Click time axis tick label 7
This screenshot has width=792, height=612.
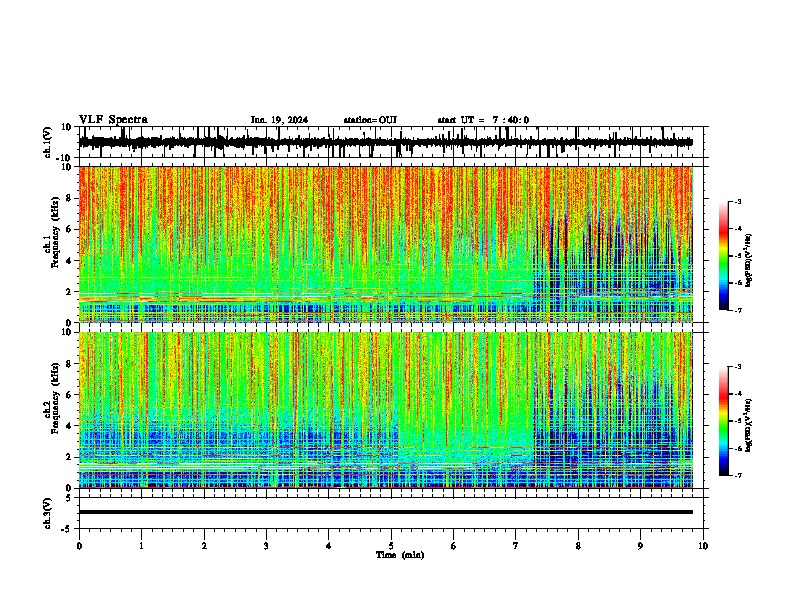(516, 546)
